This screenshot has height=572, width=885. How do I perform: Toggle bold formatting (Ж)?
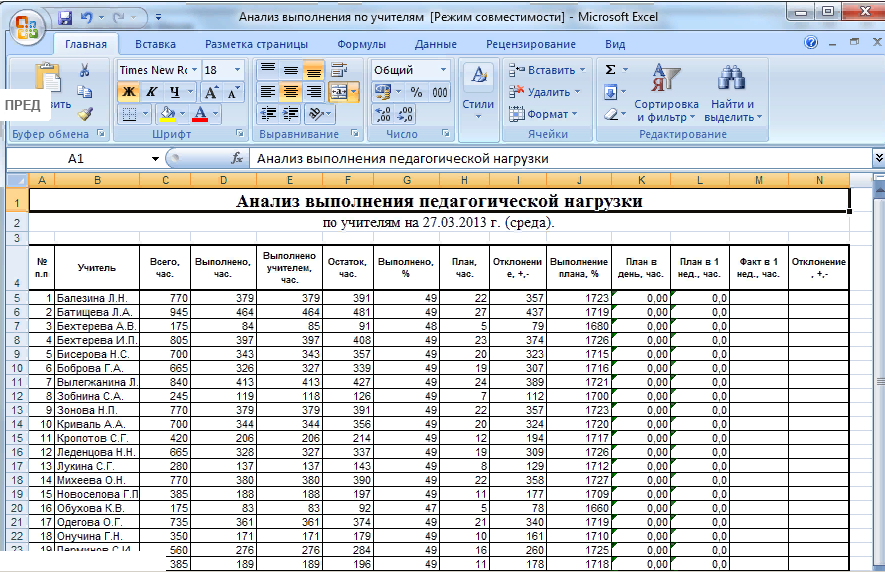(128, 92)
